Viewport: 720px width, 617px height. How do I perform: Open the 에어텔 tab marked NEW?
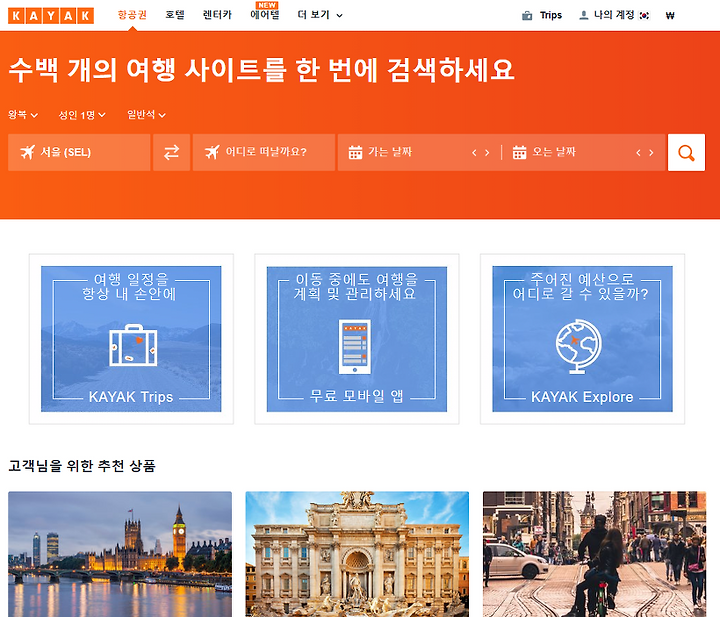(x=265, y=15)
